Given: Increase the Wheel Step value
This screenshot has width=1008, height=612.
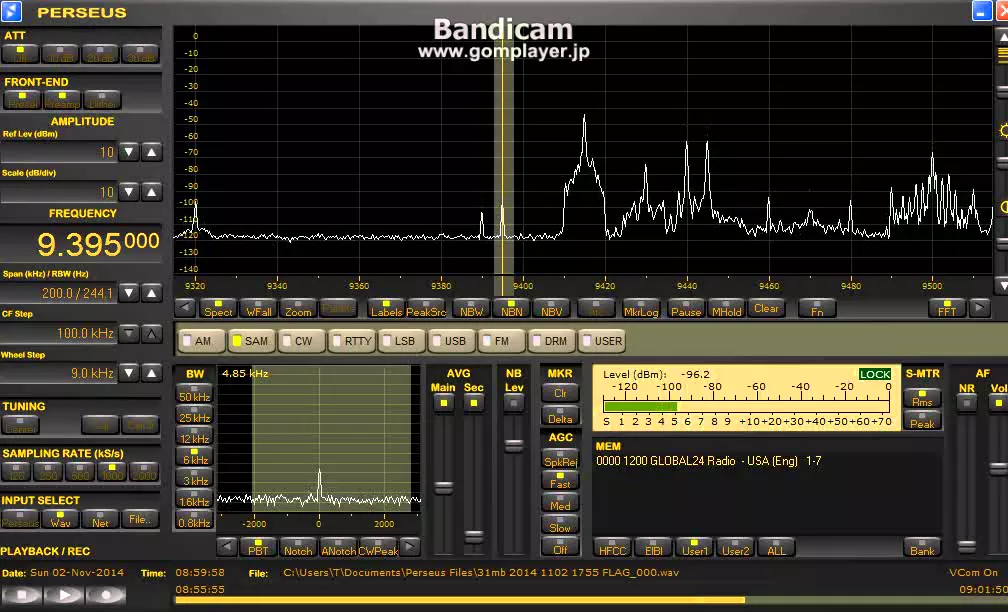Looking at the screenshot, I should [x=151, y=373].
